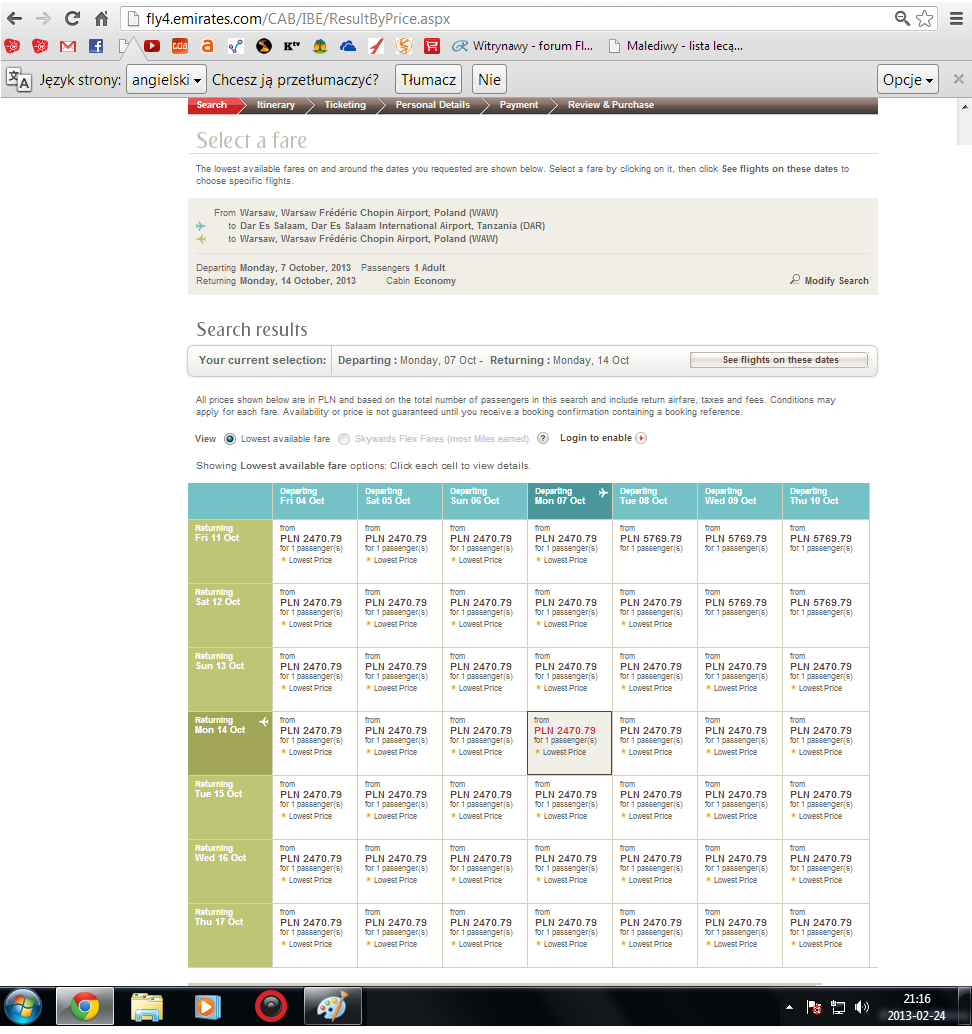Go to the Search step tab
The width and height of the screenshot is (972, 1034).
click(x=211, y=105)
